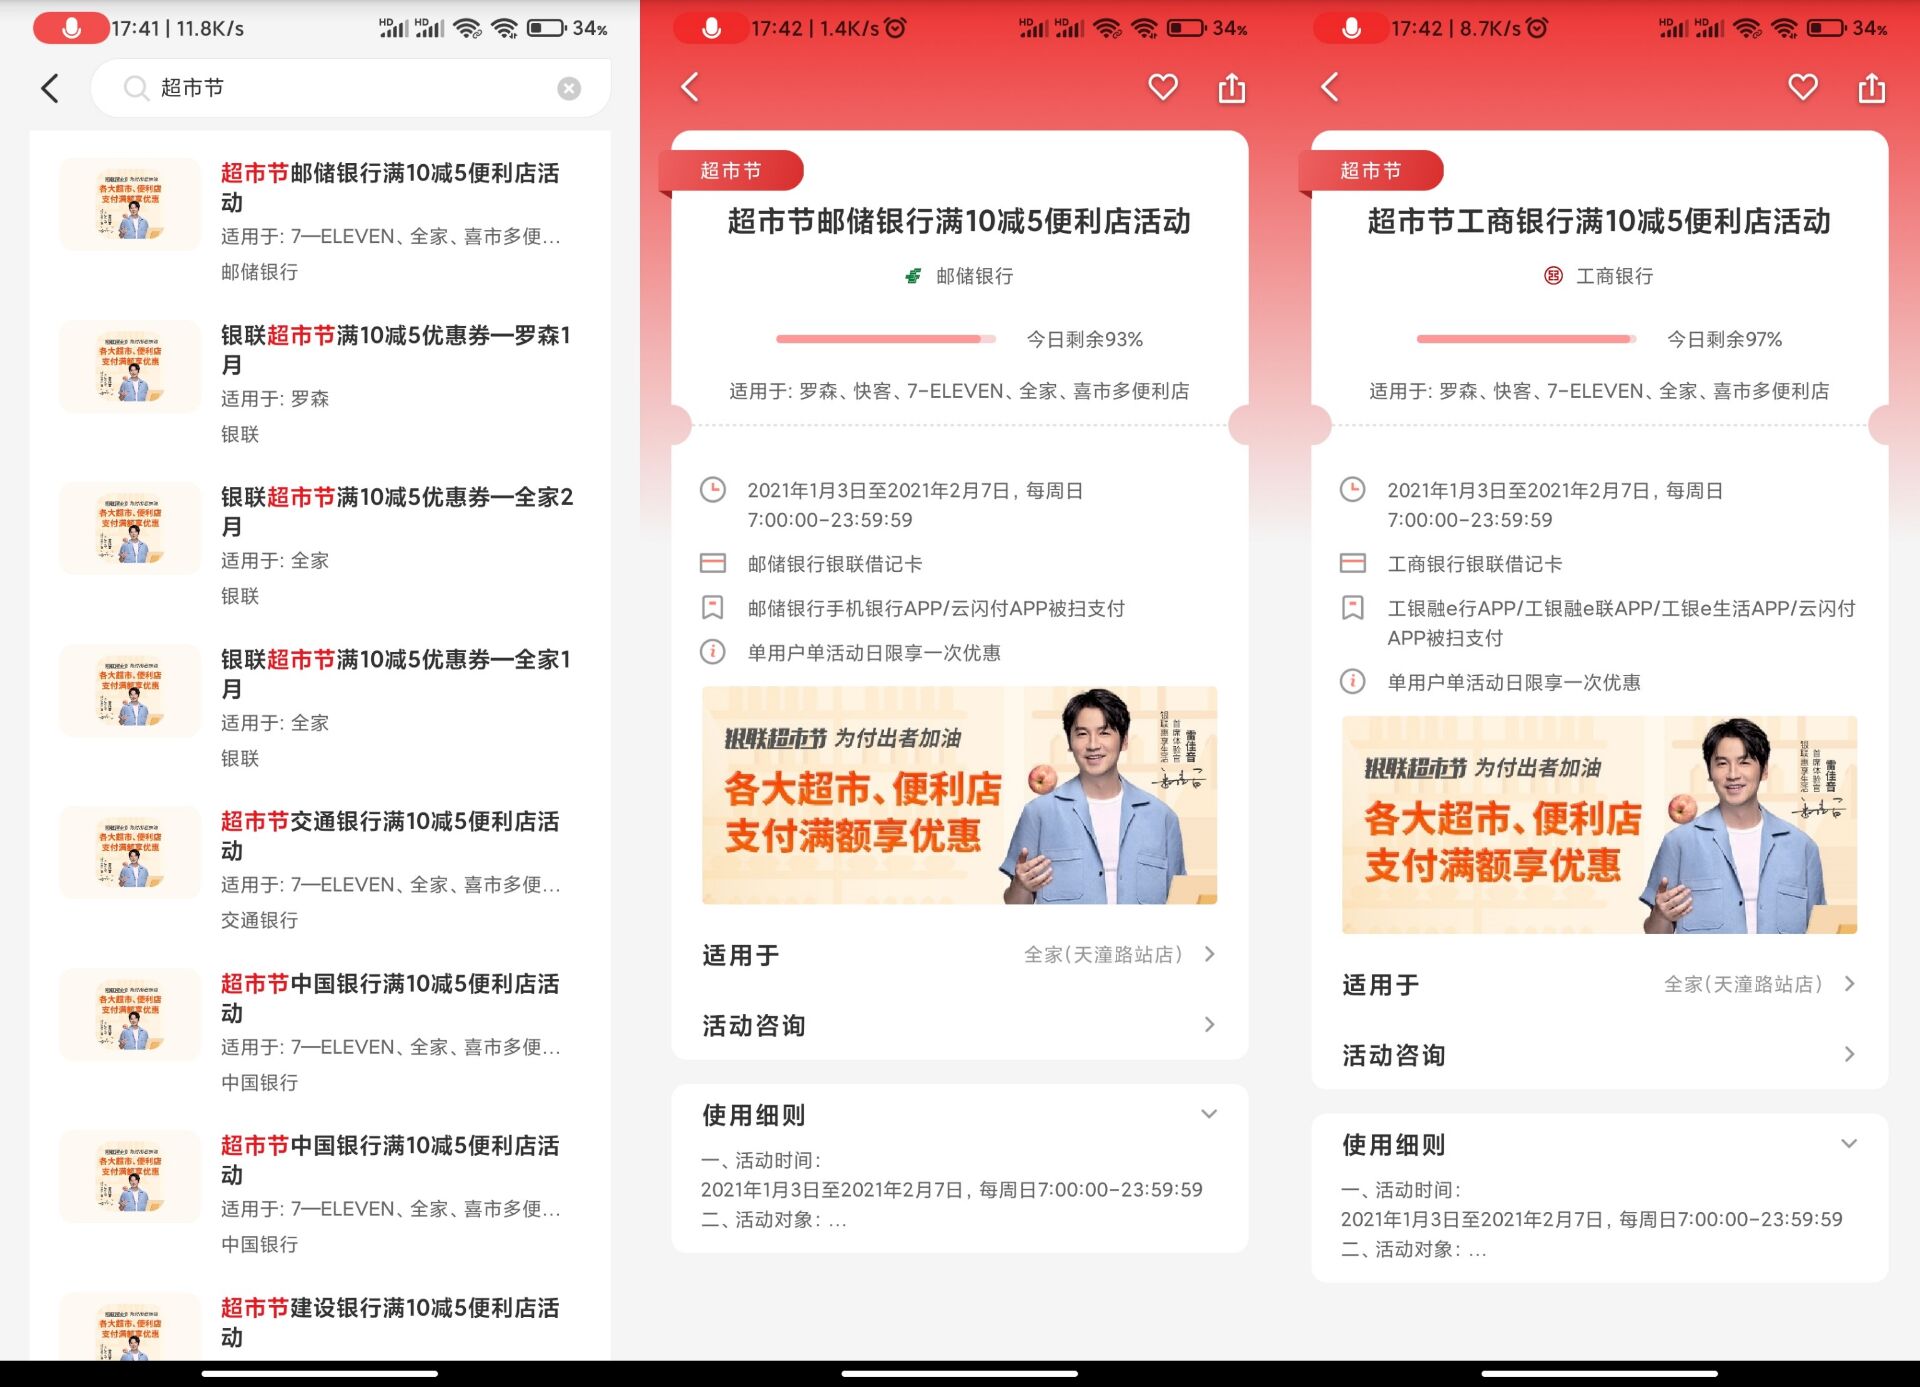Tap the card icon next to 工商银行银联借记卡
The image size is (1920, 1387).
[x=1353, y=563]
